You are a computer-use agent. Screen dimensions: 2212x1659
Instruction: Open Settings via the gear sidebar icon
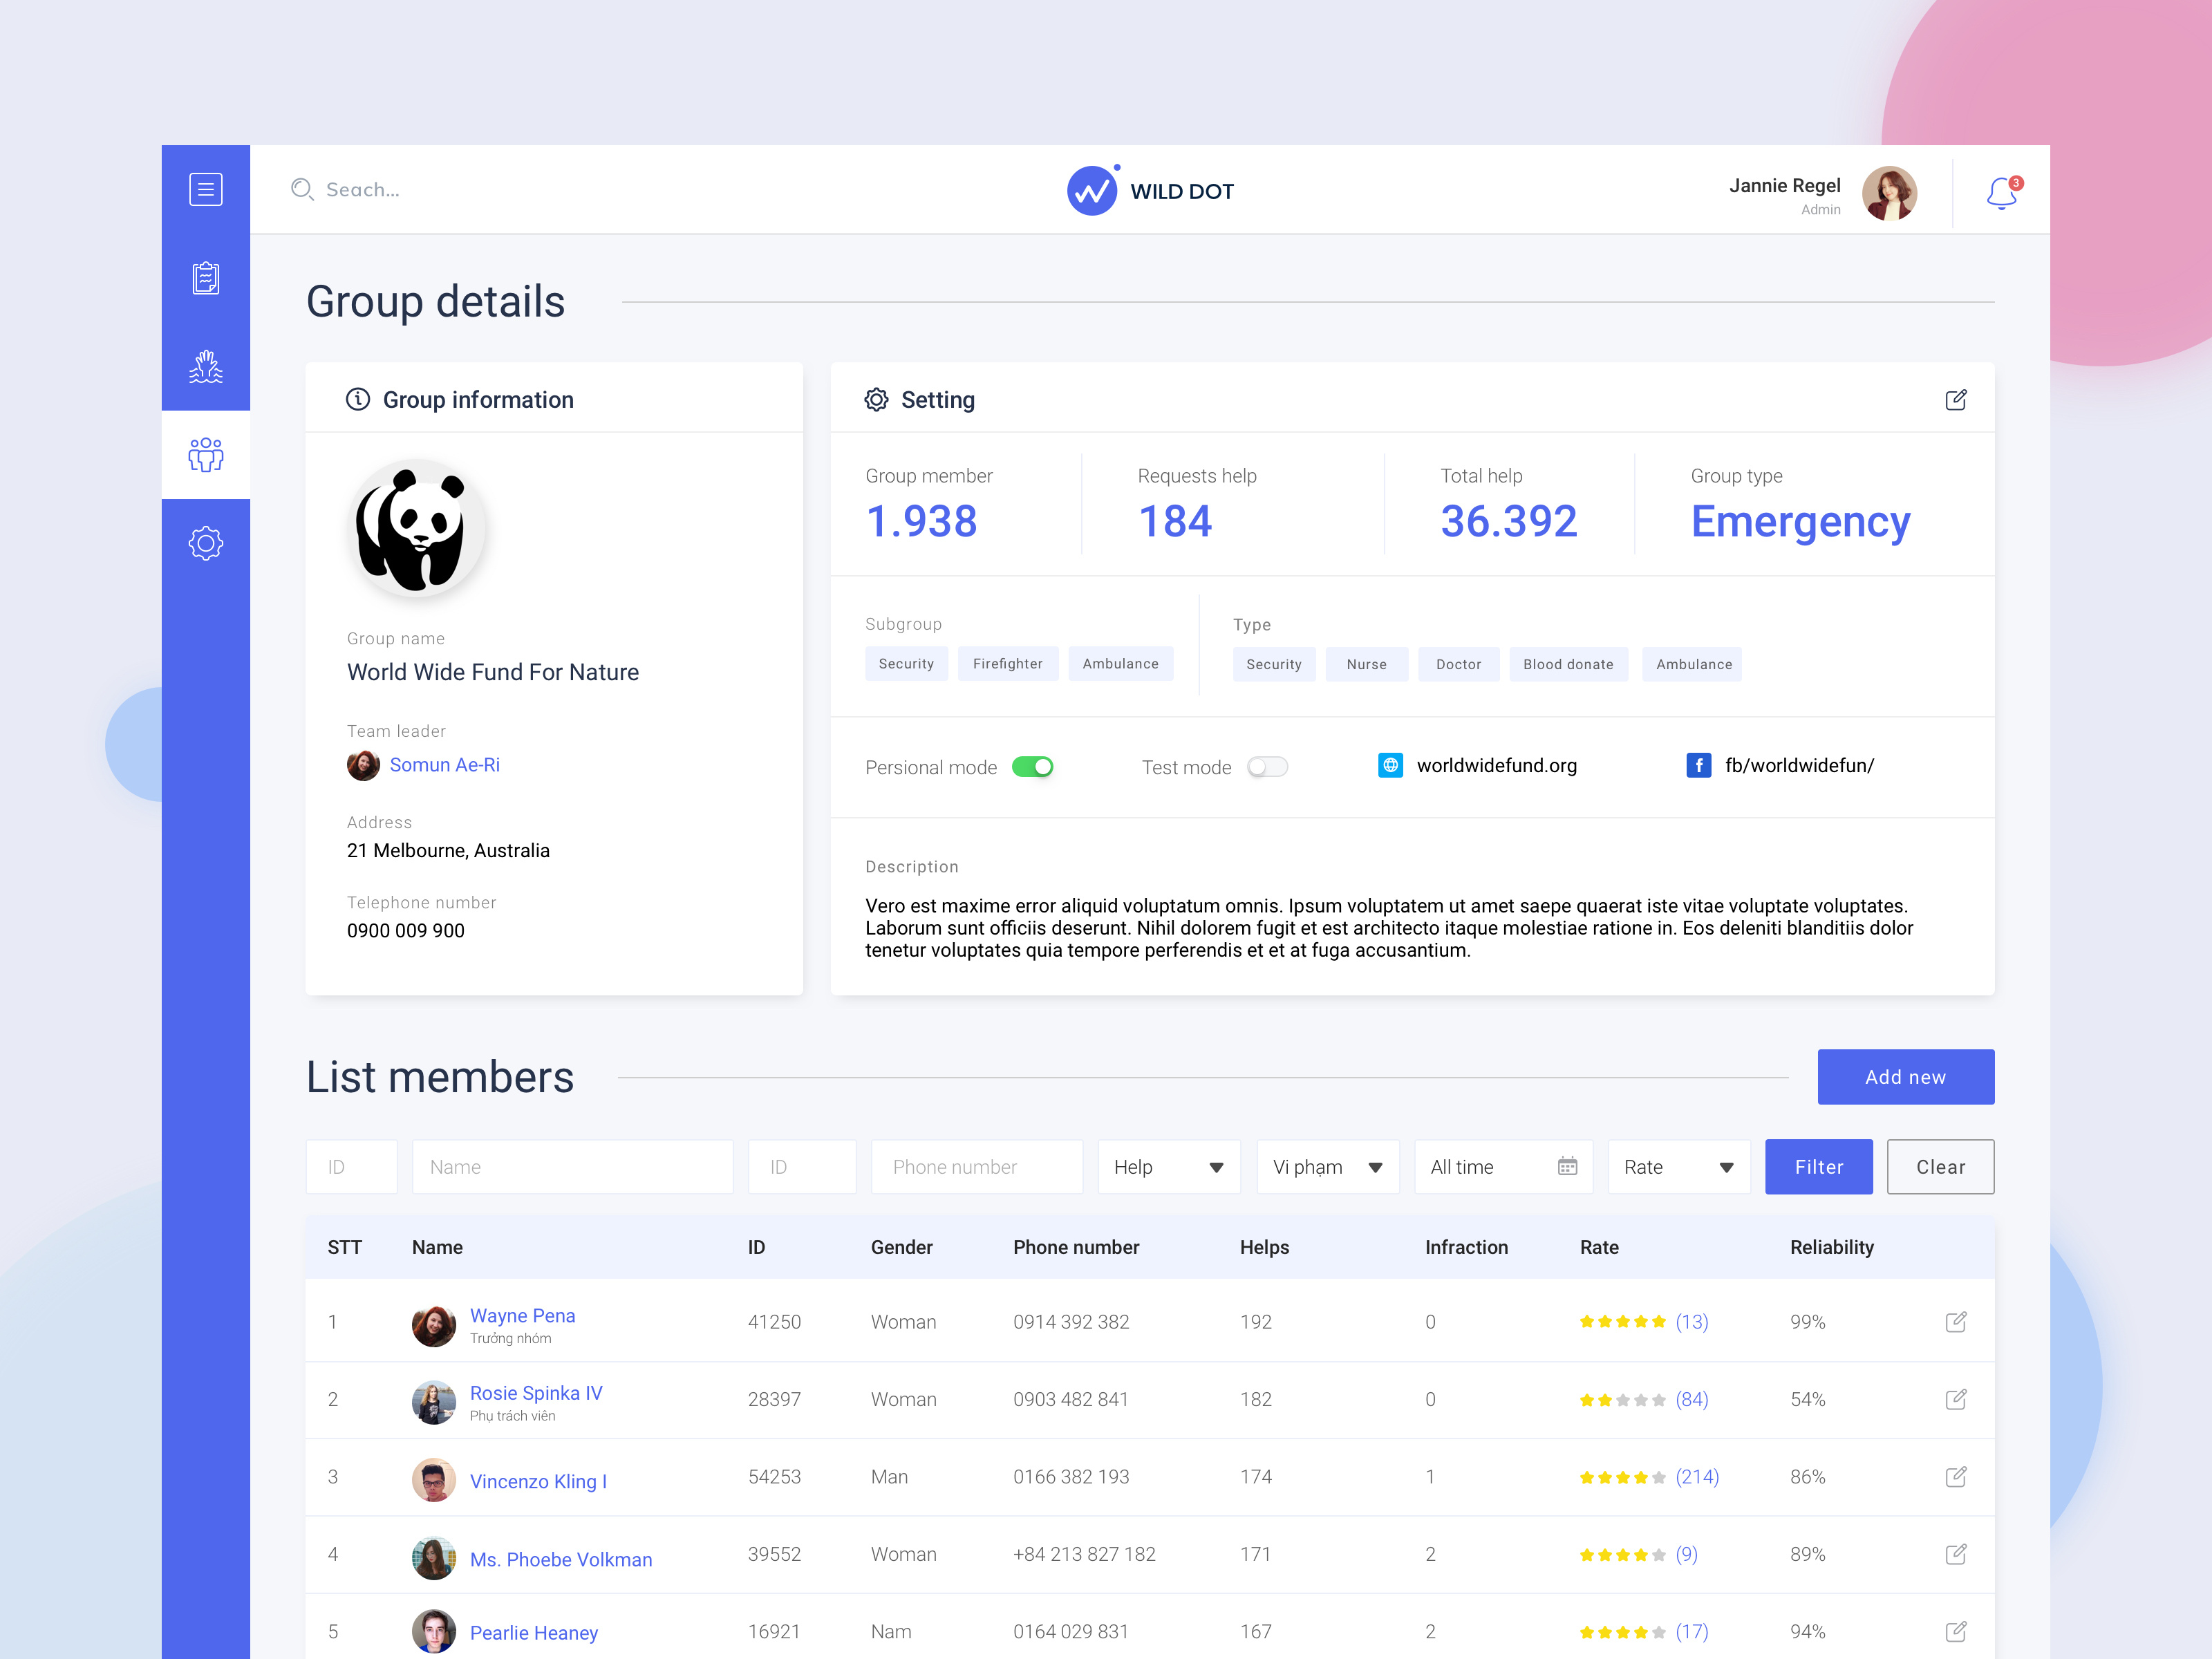(x=206, y=543)
